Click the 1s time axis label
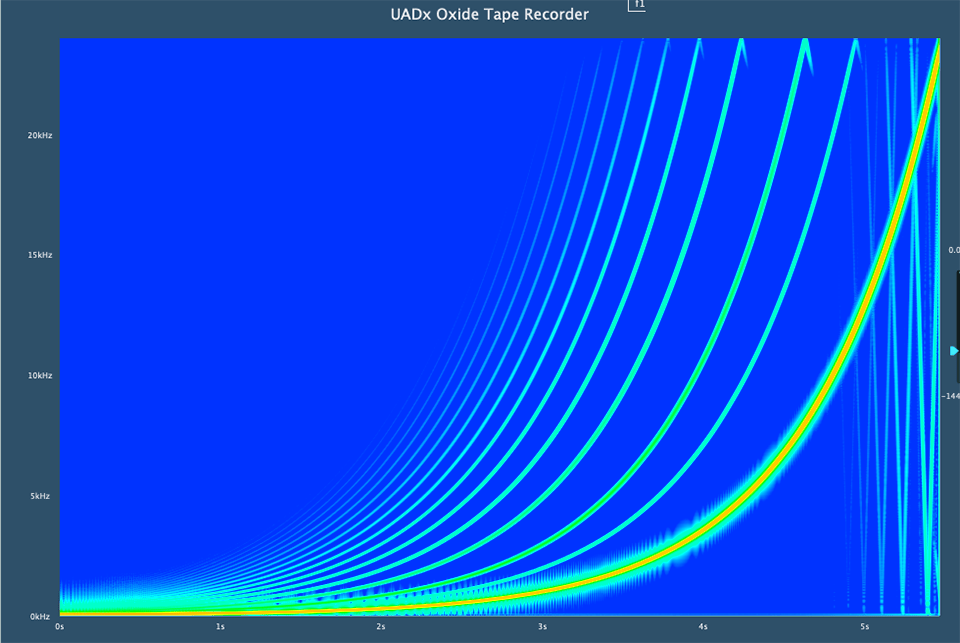This screenshot has height=643, width=960. tap(220, 626)
